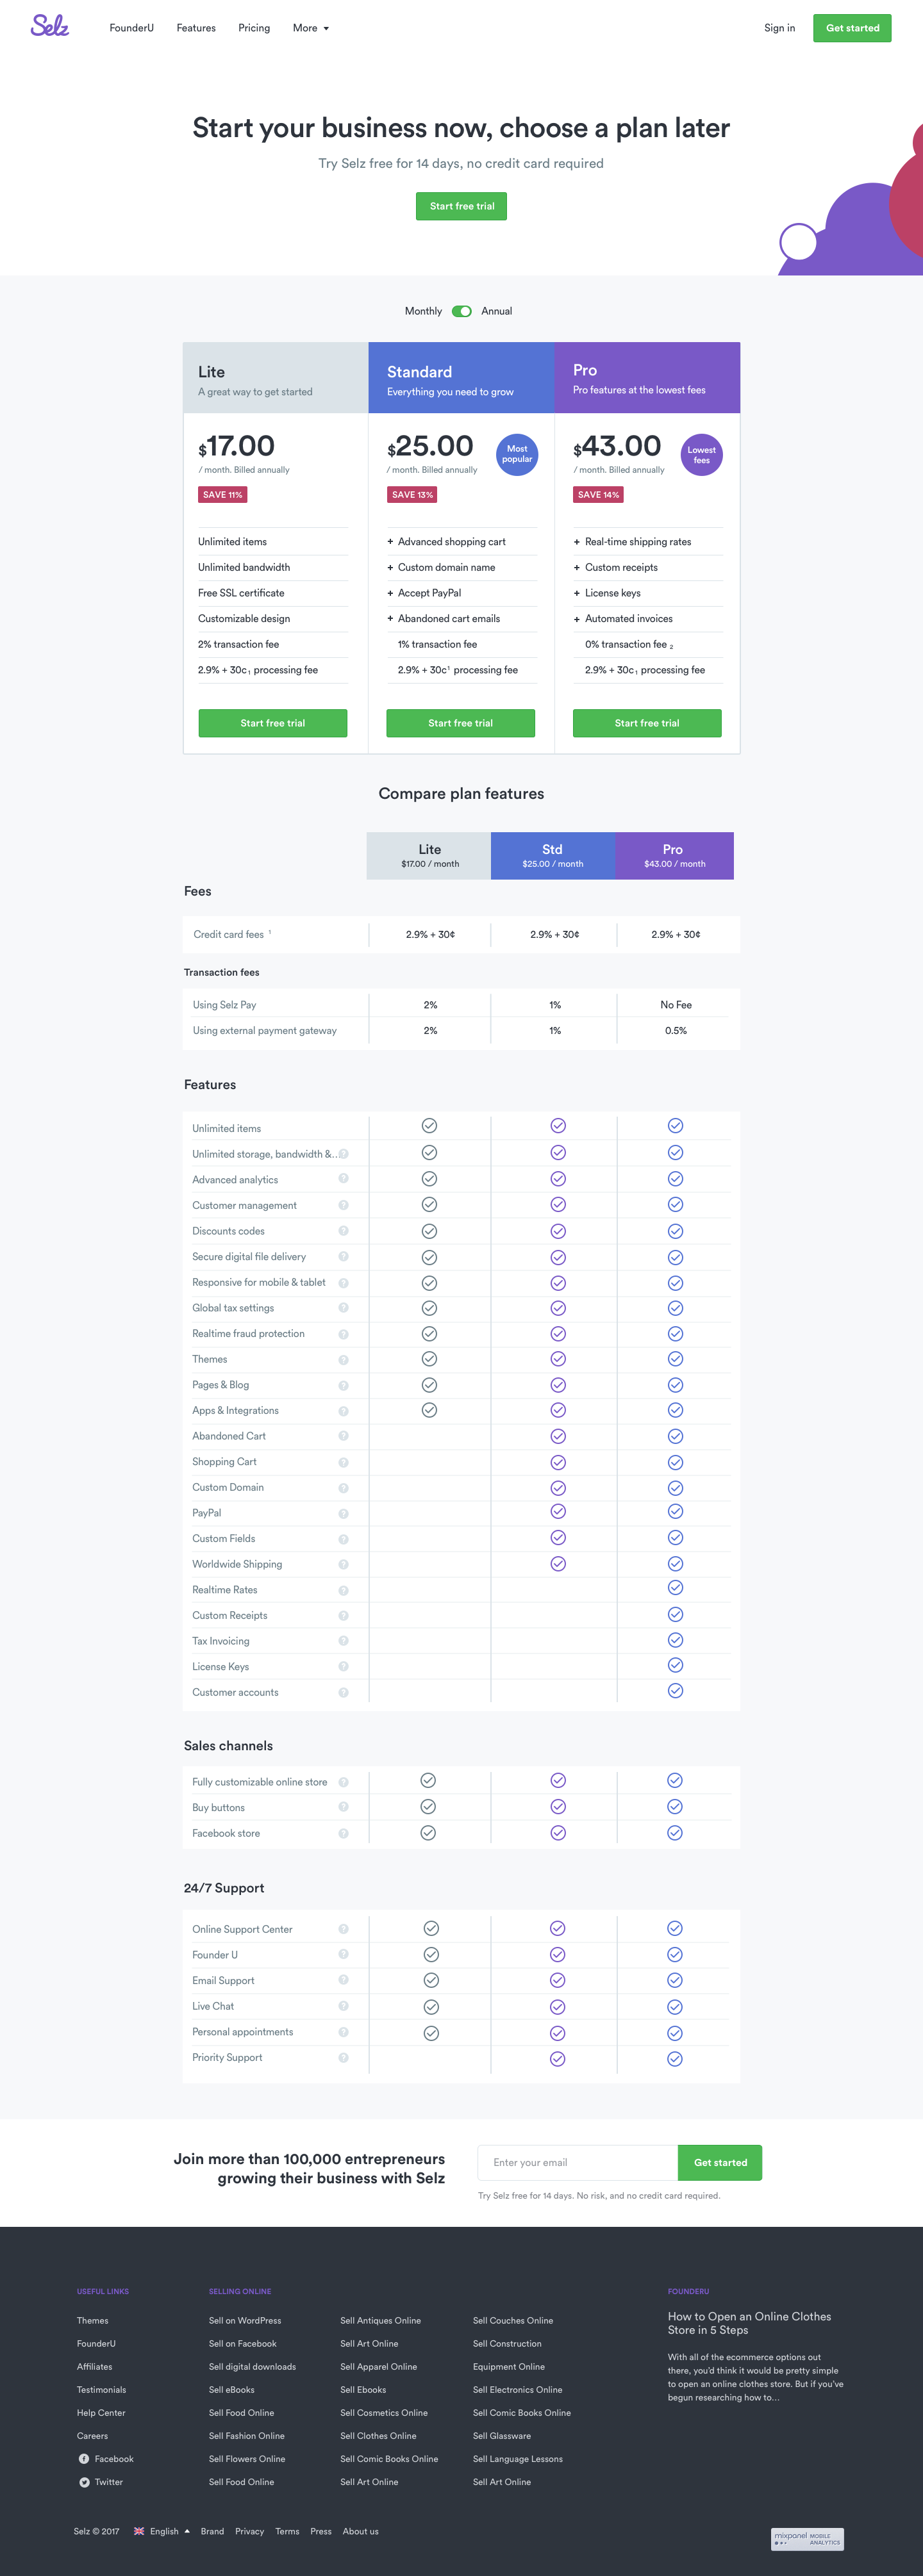Open help icon for Advanced analytics
This screenshot has height=2576, width=923.
coord(343,1179)
